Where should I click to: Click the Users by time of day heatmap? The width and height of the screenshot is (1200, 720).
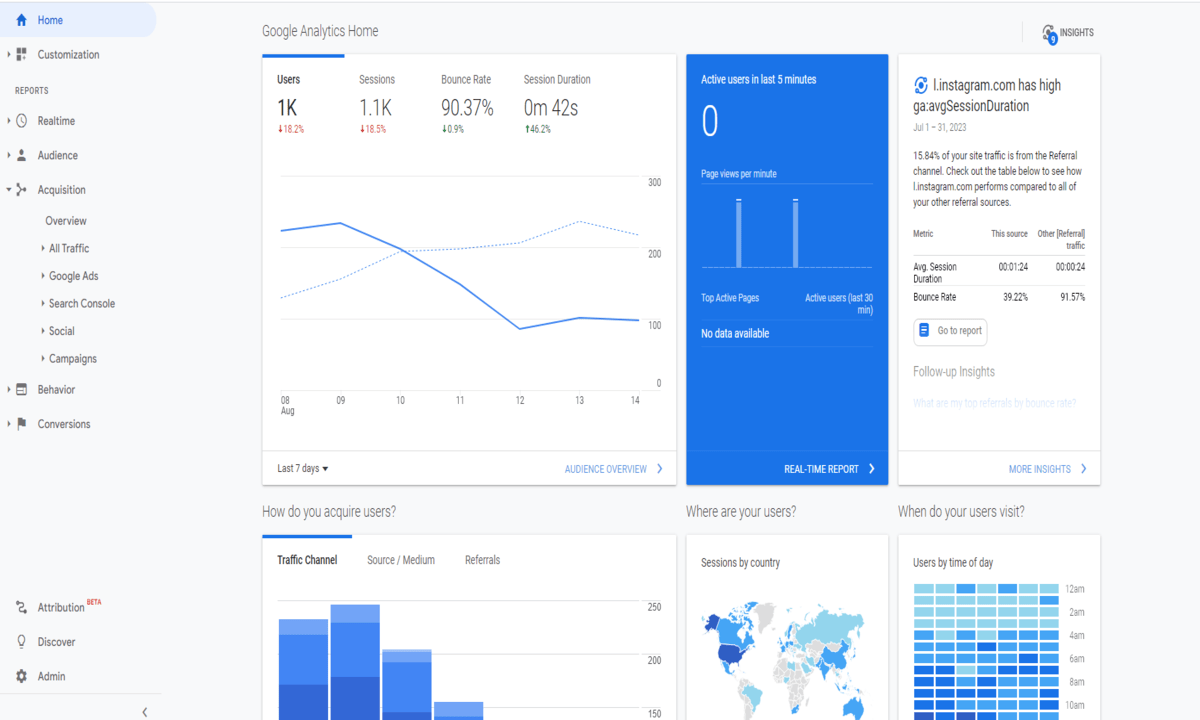(x=986, y=652)
